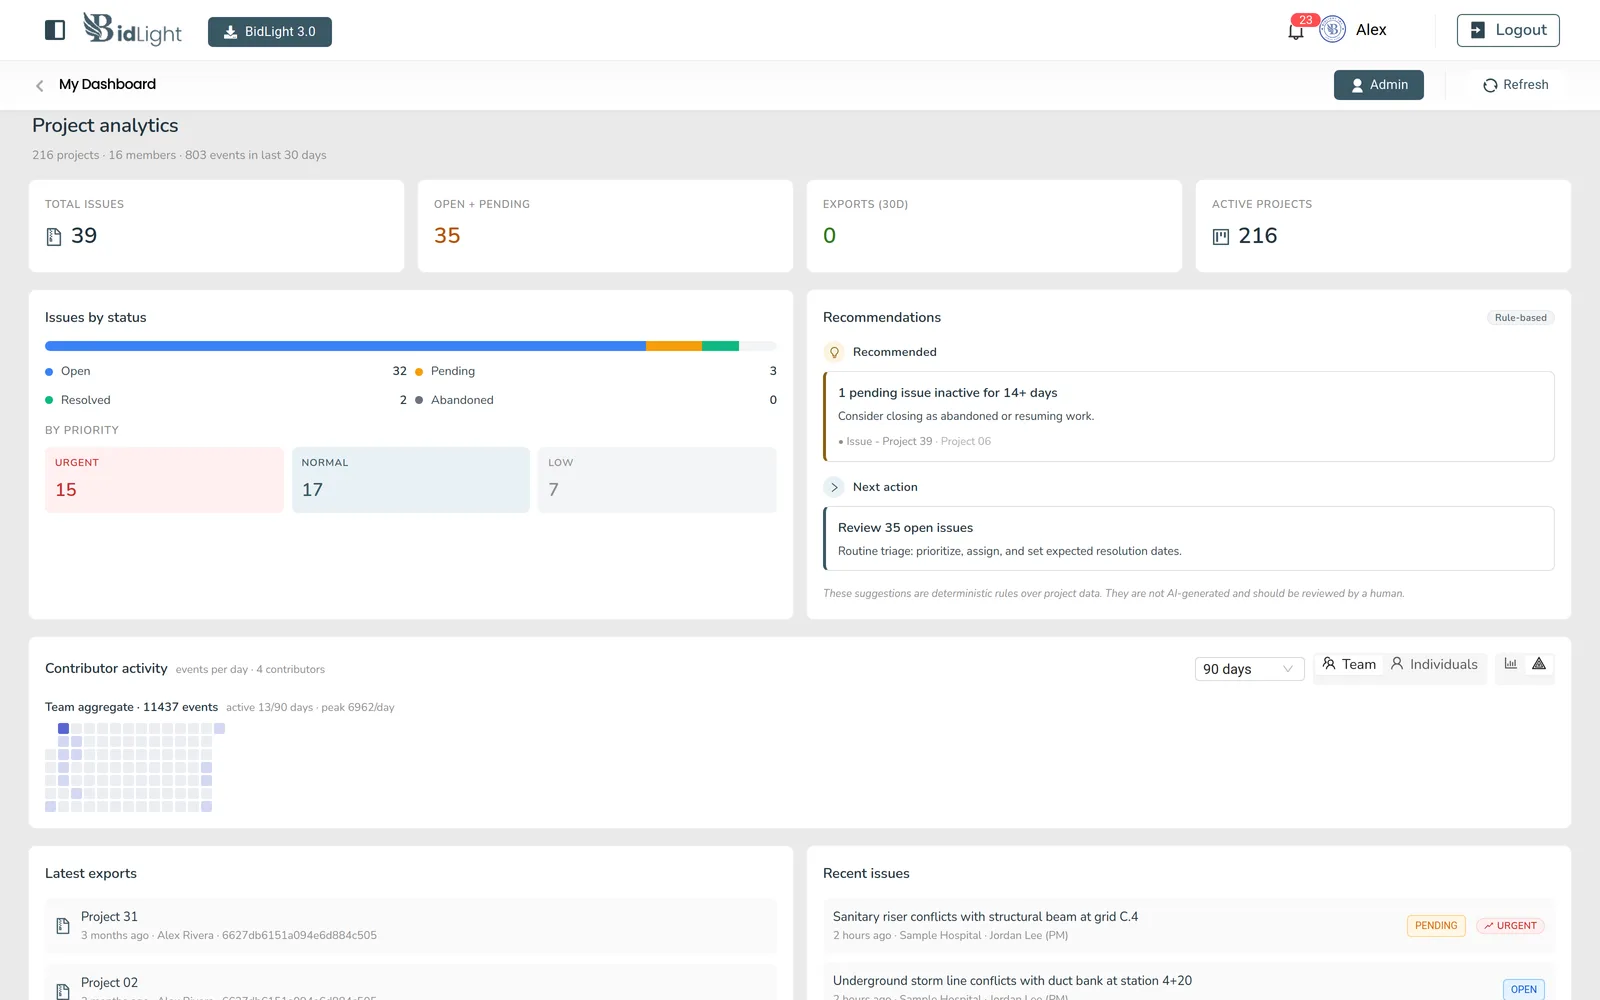Toggle the sidebar panel icon
Viewport: 1600px width, 1000px height.
pyautogui.click(x=55, y=30)
